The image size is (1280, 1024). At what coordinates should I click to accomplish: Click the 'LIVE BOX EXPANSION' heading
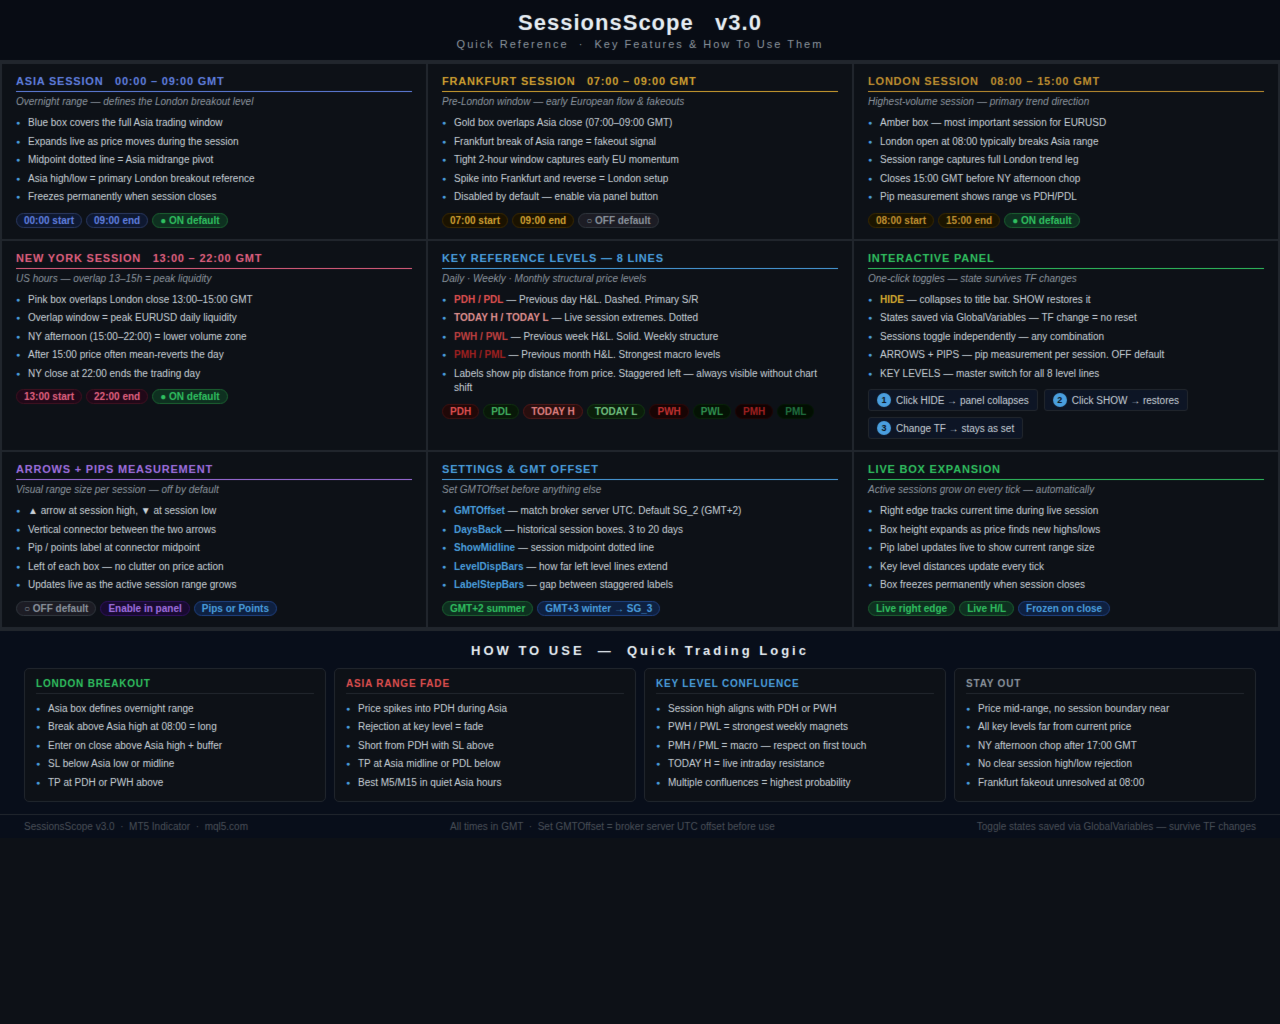[934, 469]
